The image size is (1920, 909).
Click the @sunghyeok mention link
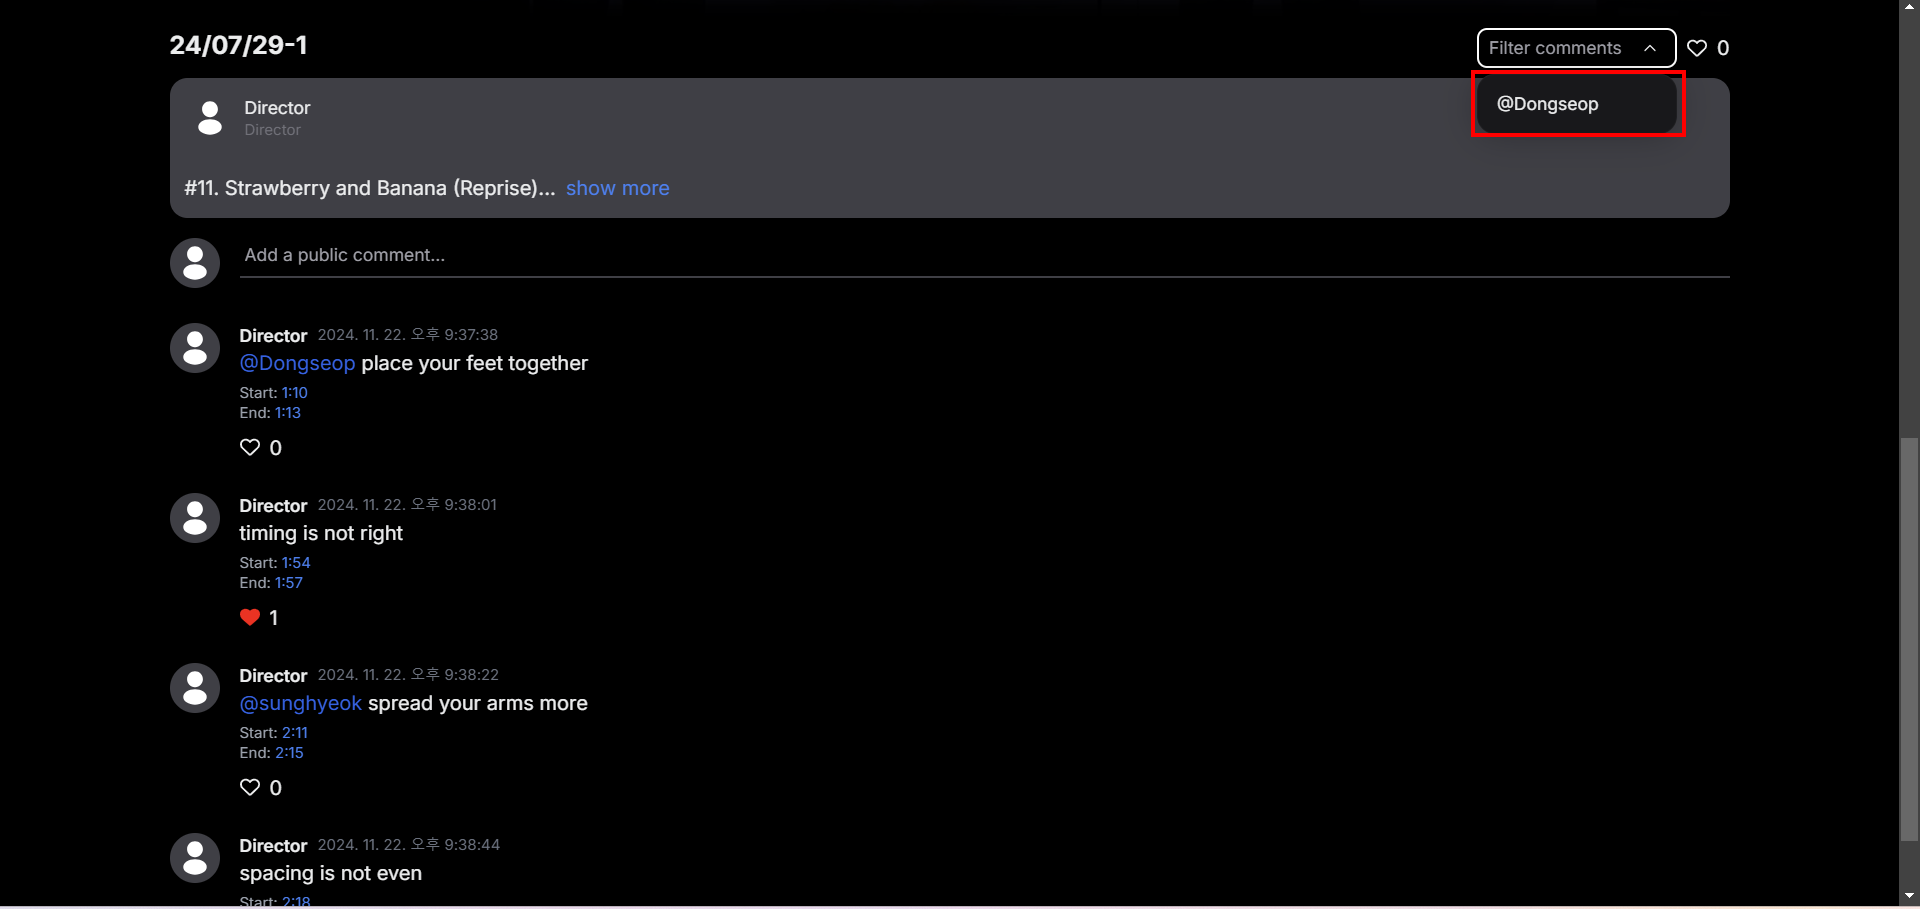pos(300,703)
